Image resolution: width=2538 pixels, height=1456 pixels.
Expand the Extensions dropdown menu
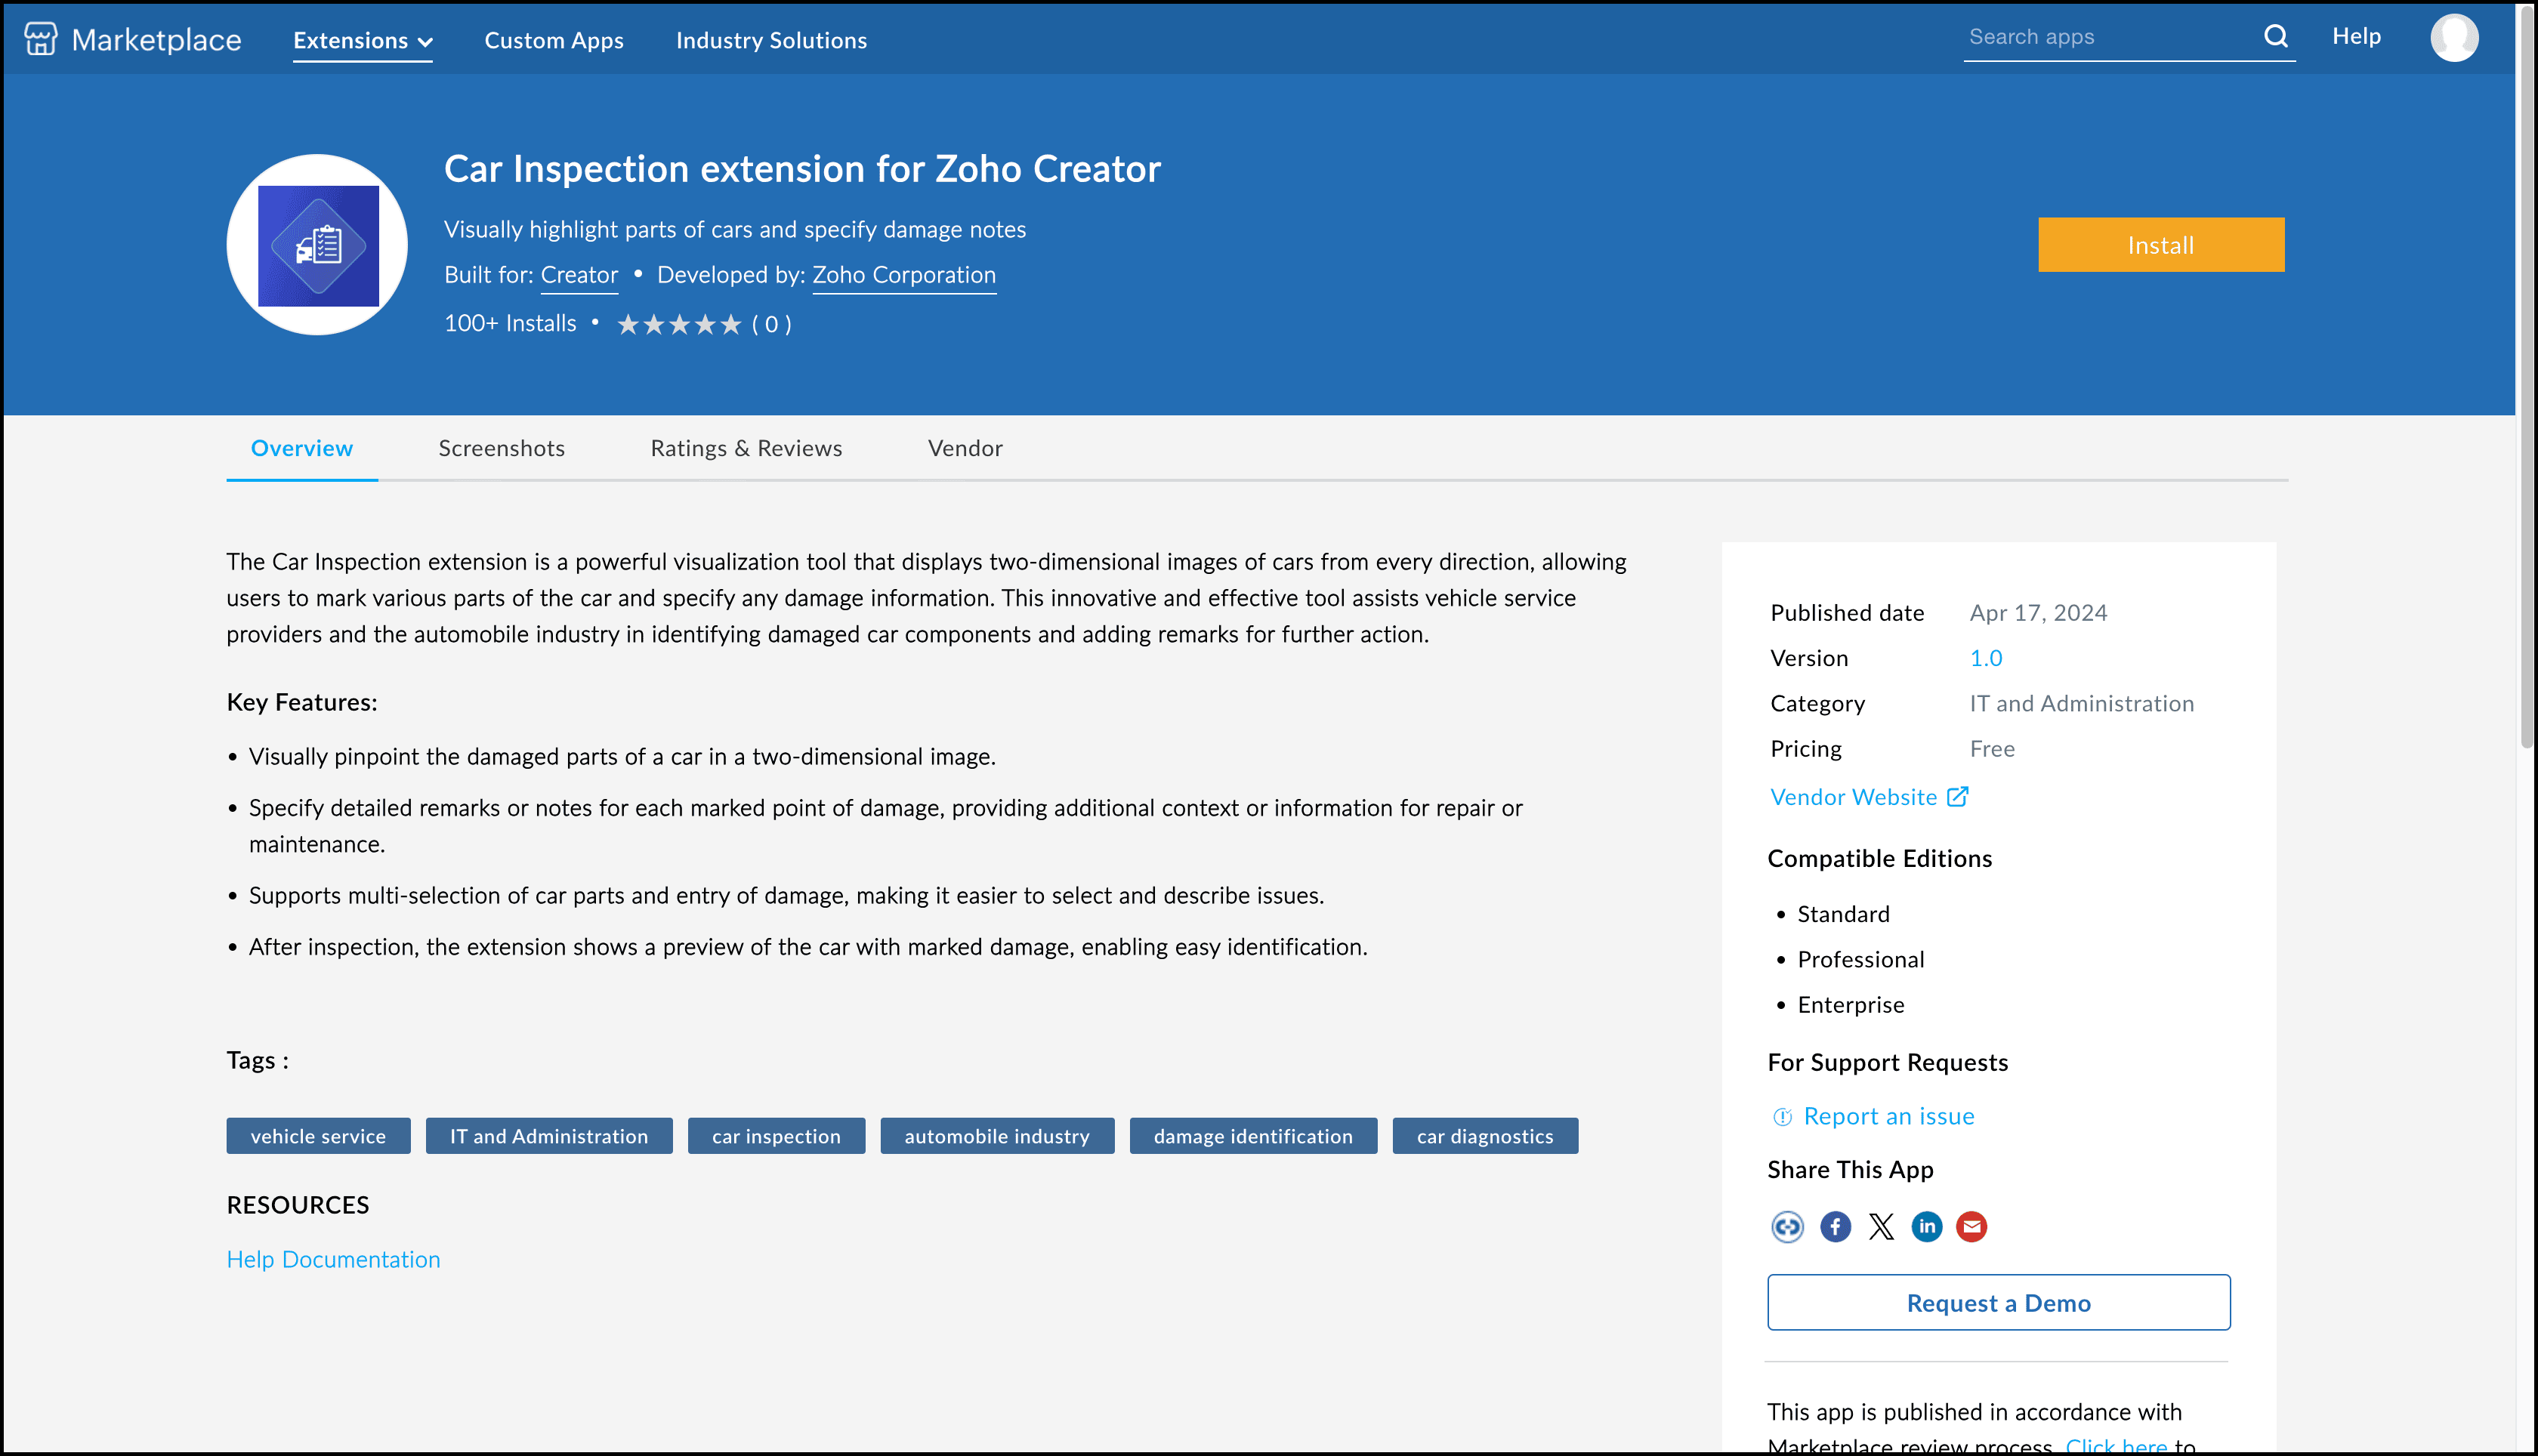(x=362, y=41)
